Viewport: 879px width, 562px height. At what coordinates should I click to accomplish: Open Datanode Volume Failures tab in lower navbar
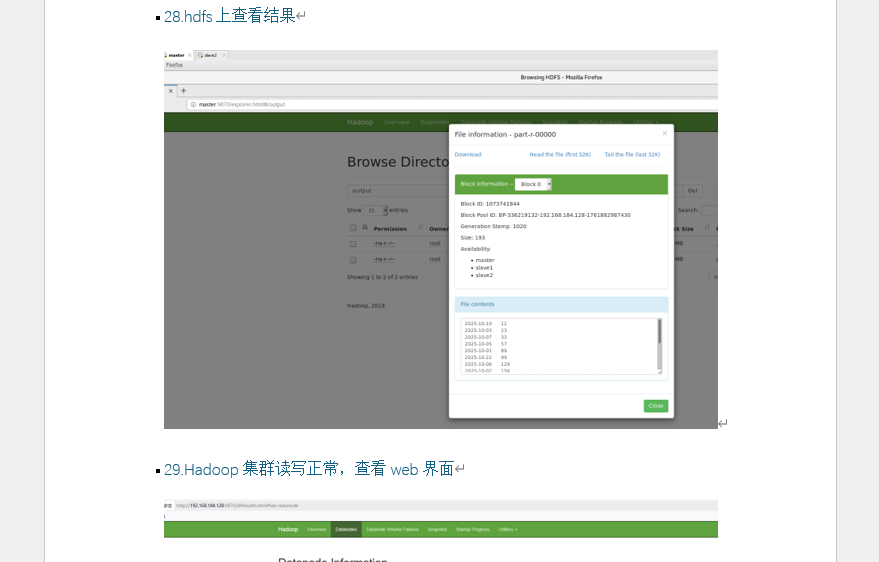[392, 529]
